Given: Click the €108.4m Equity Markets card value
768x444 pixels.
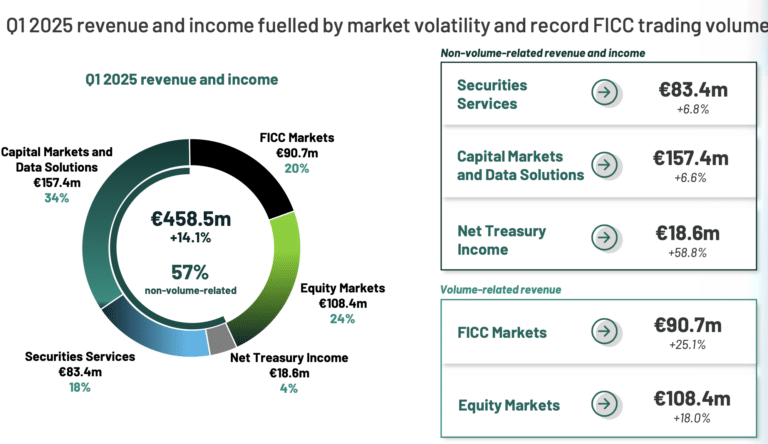Looking at the screenshot, I should coord(692,398).
